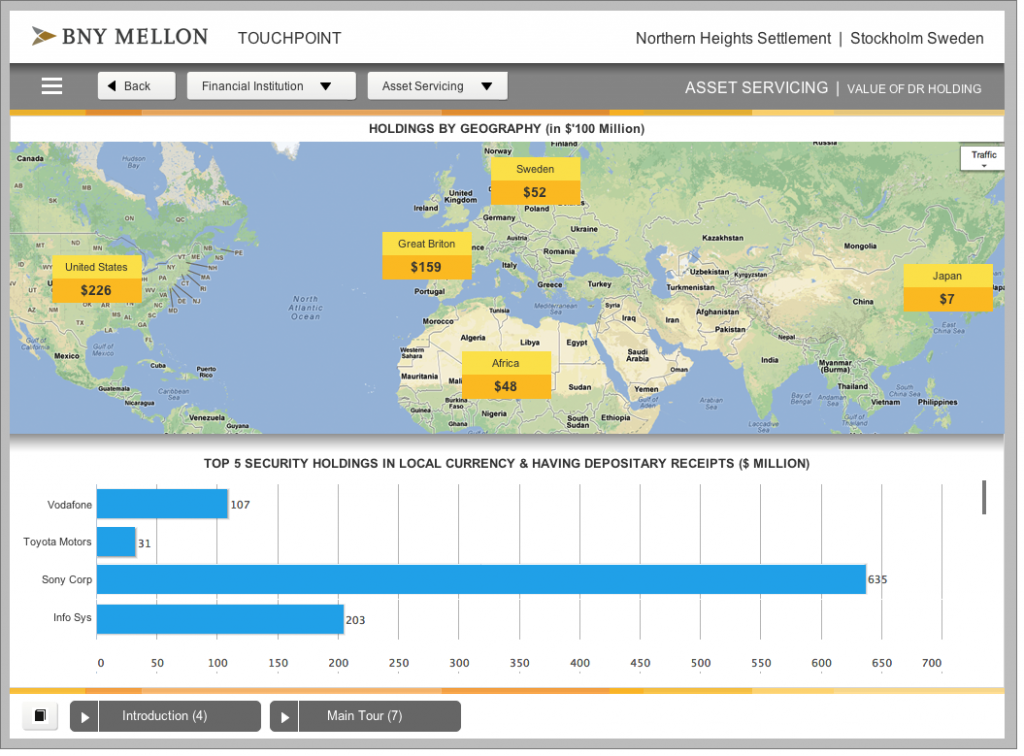Click the Vodafone axis label
Image resolution: width=1024 pixels, height=756 pixels.
(x=69, y=505)
